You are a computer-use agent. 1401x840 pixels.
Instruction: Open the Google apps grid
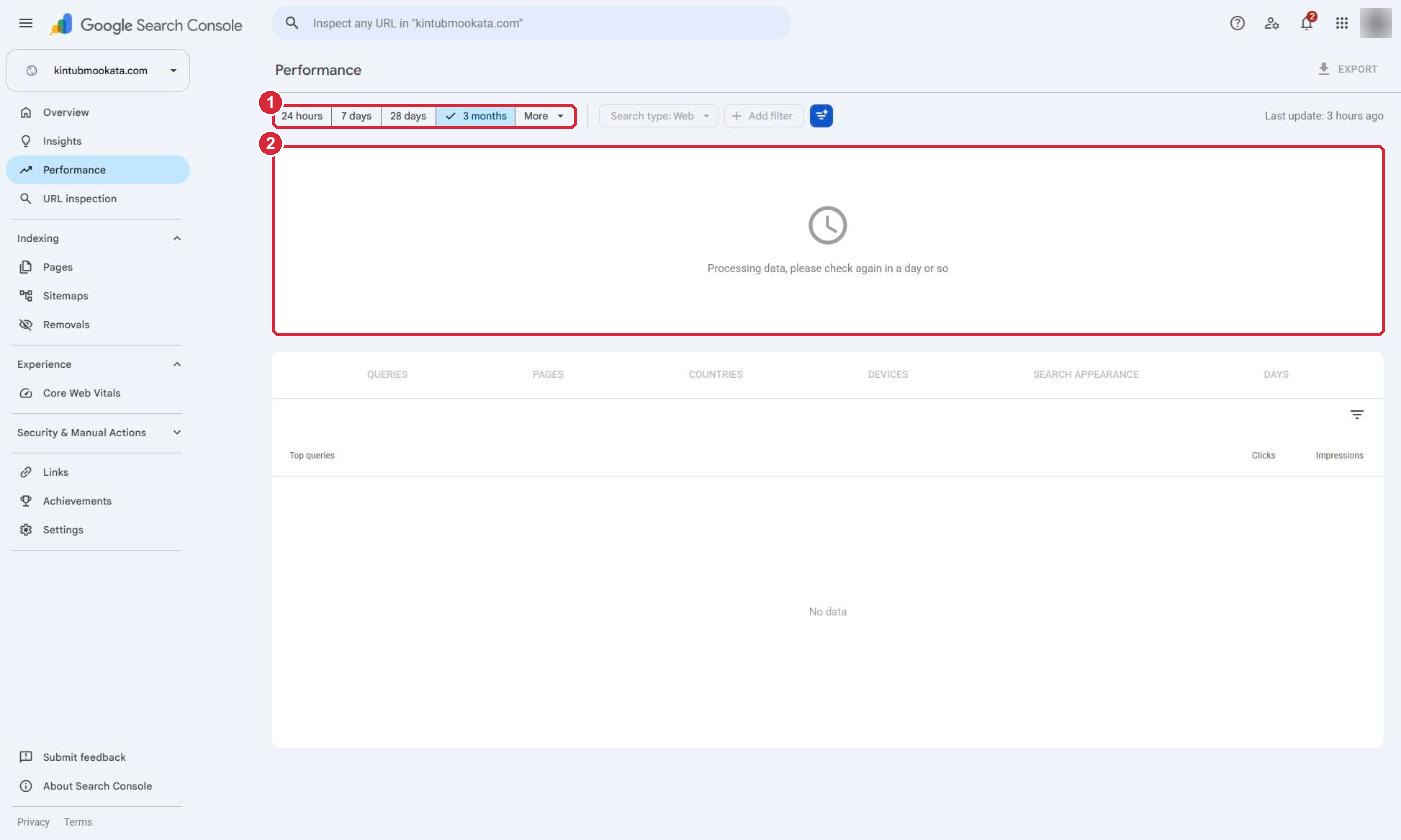[1342, 23]
